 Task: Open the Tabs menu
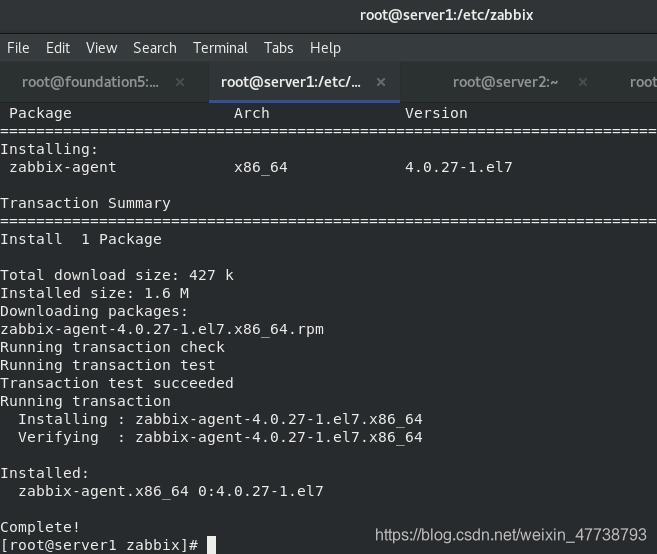(x=278, y=48)
